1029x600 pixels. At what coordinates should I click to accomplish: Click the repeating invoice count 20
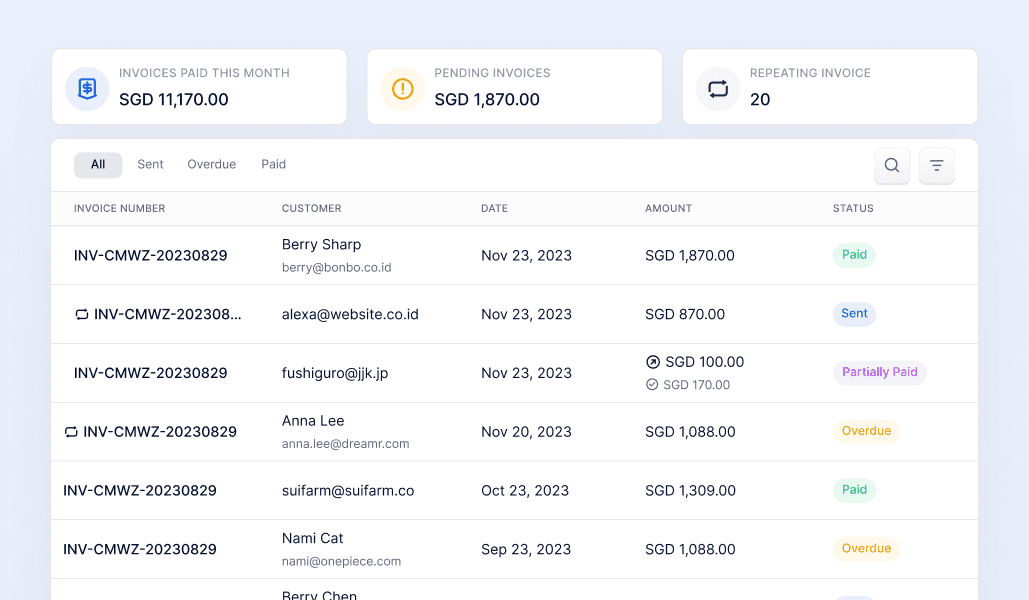760,100
